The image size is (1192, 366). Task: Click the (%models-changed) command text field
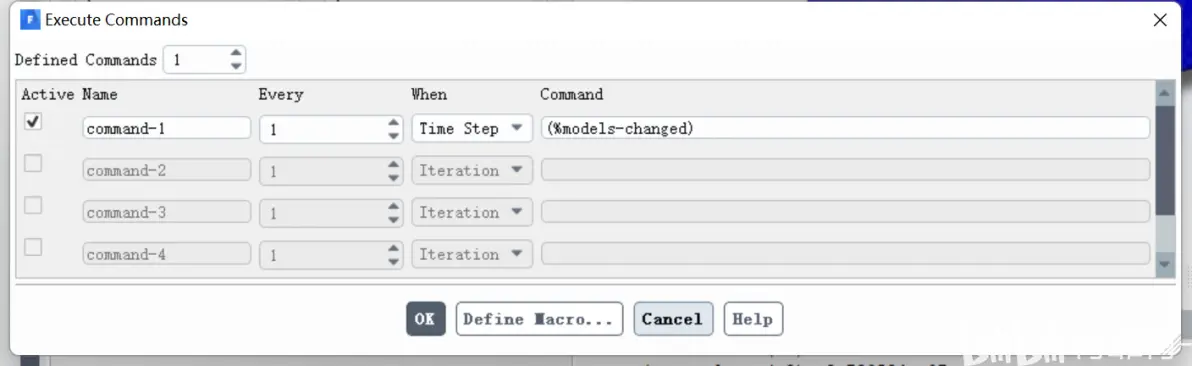(x=845, y=129)
